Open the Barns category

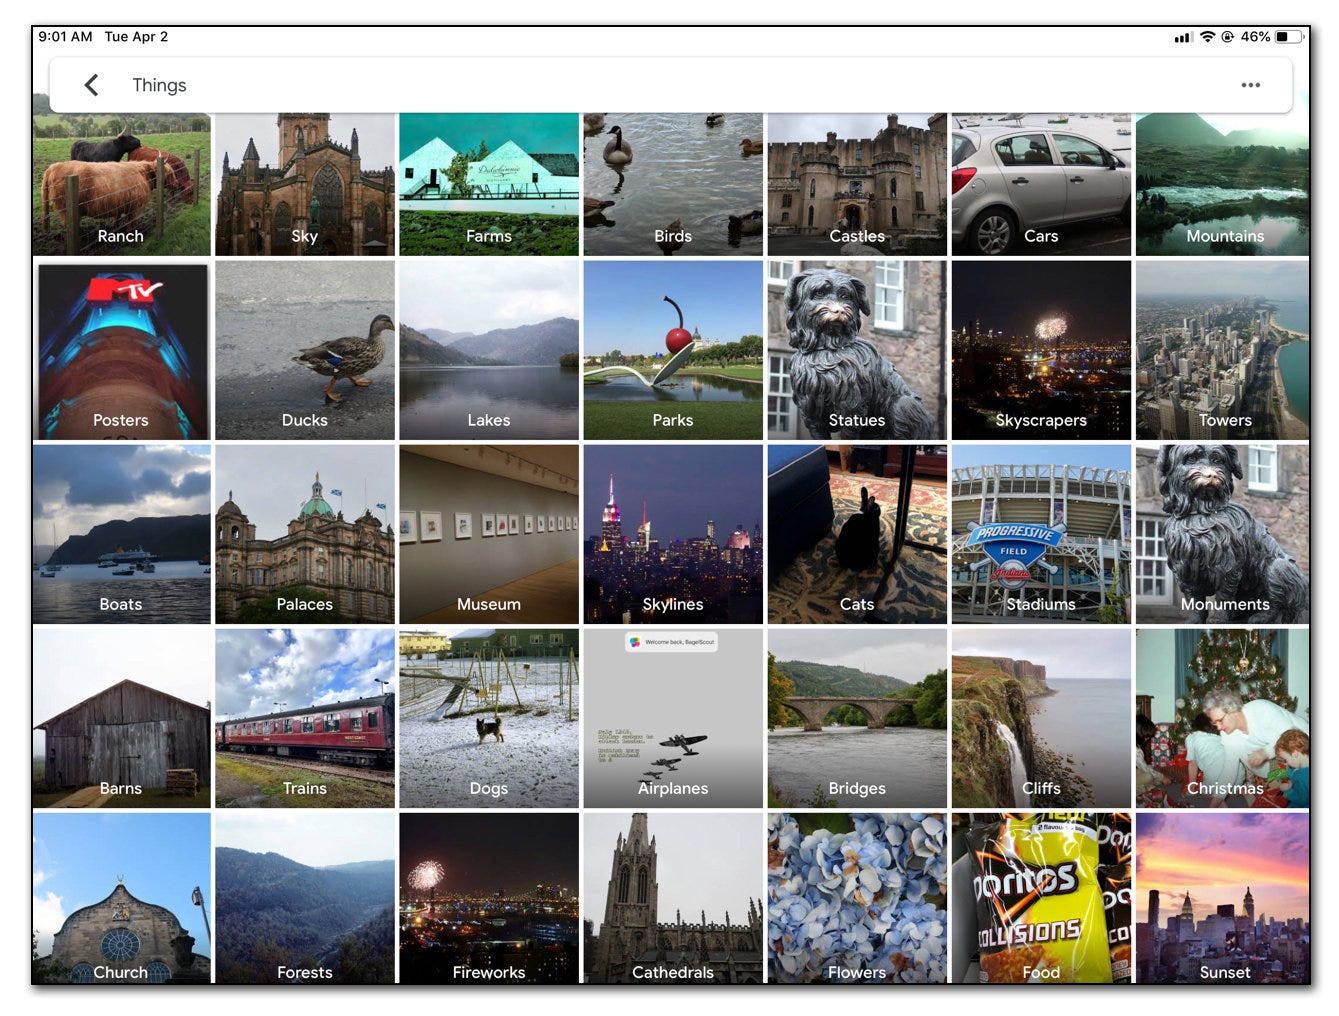point(121,718)
